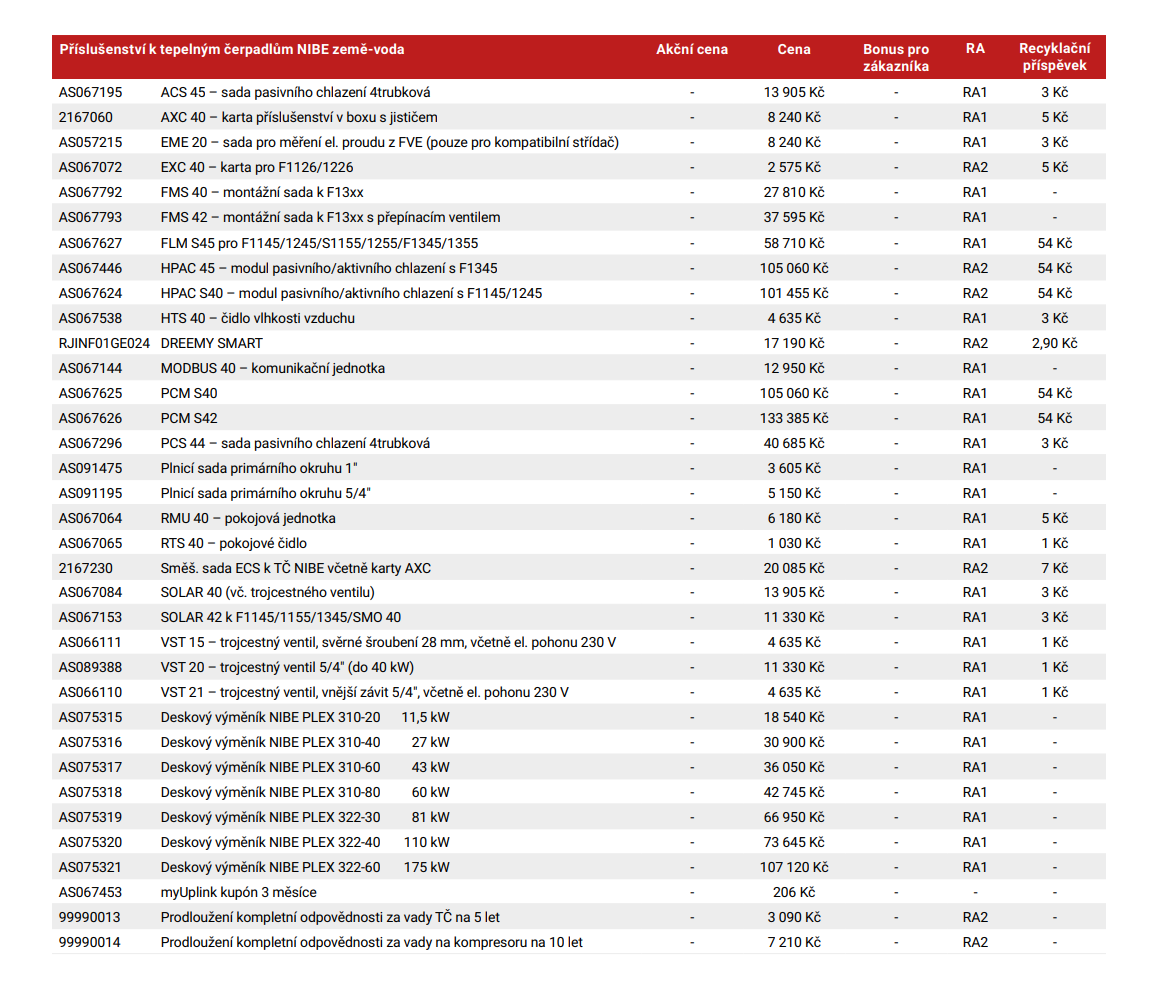1163x992 pixels.
Task: Click price 66 950 Kč
Action: pos(794,818)
